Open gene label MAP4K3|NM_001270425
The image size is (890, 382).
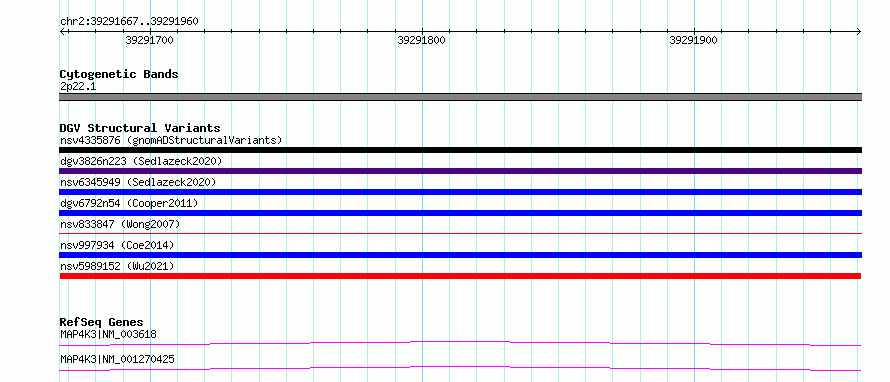[x=117, y=359]
